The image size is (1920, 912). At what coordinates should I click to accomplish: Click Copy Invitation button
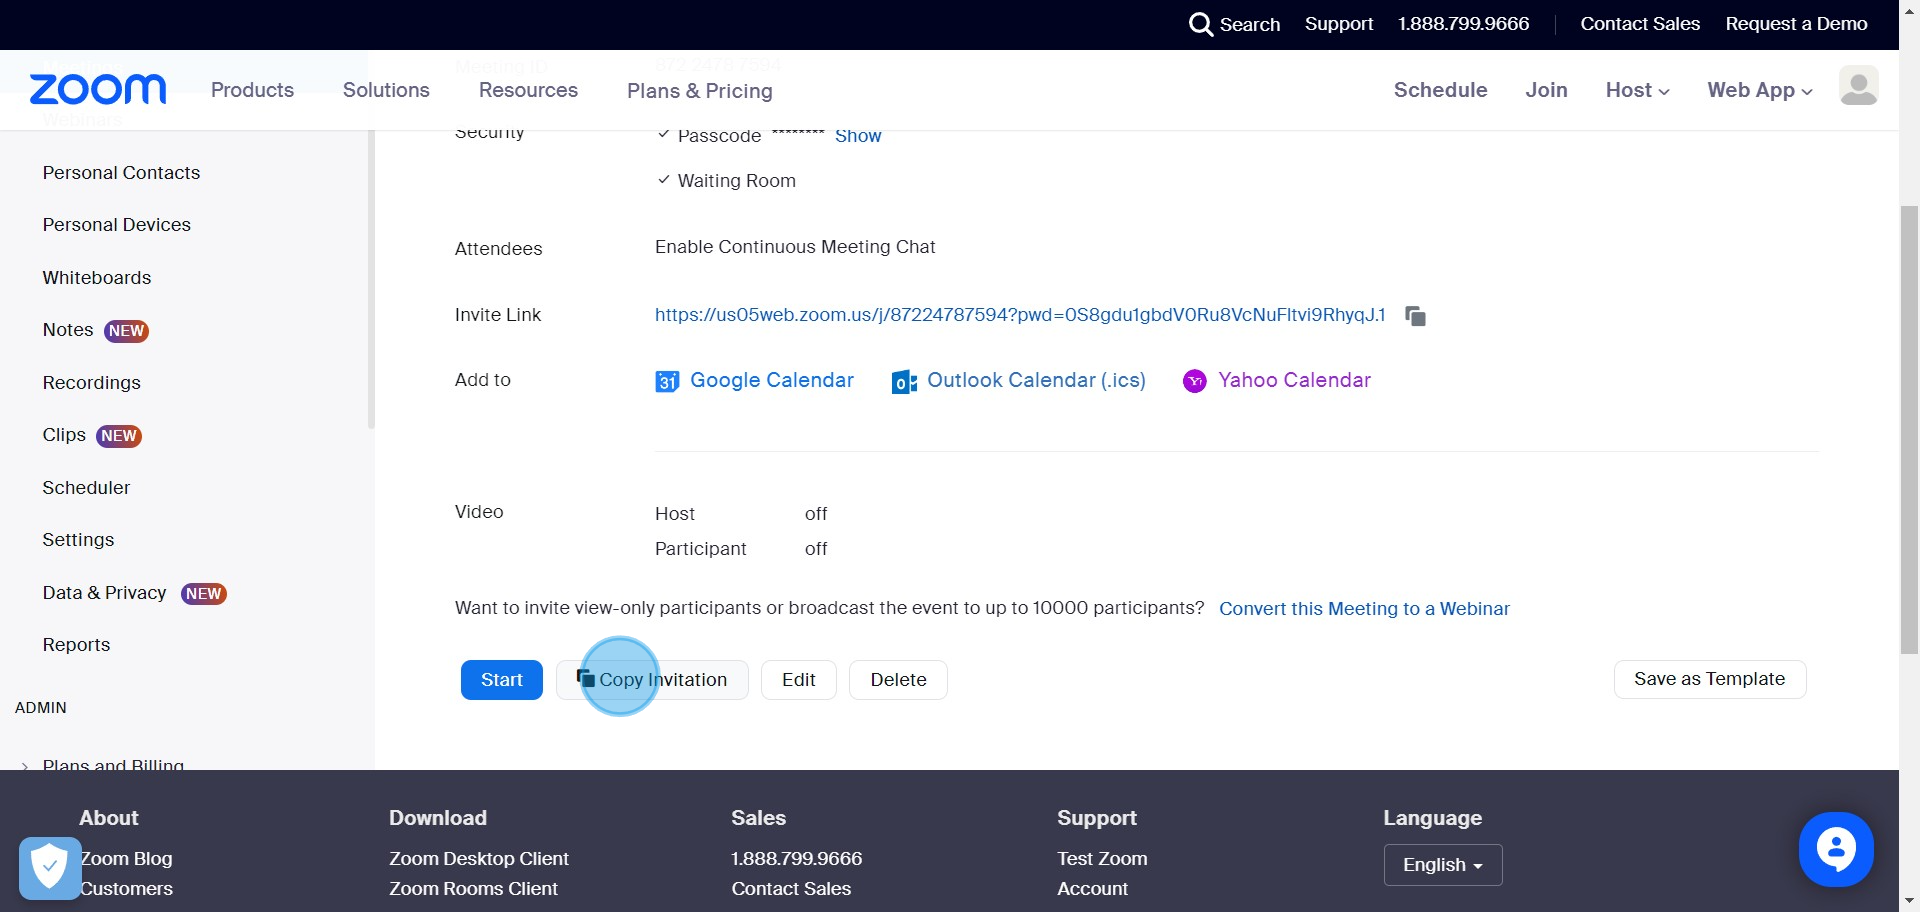click(x=652, y=680)
